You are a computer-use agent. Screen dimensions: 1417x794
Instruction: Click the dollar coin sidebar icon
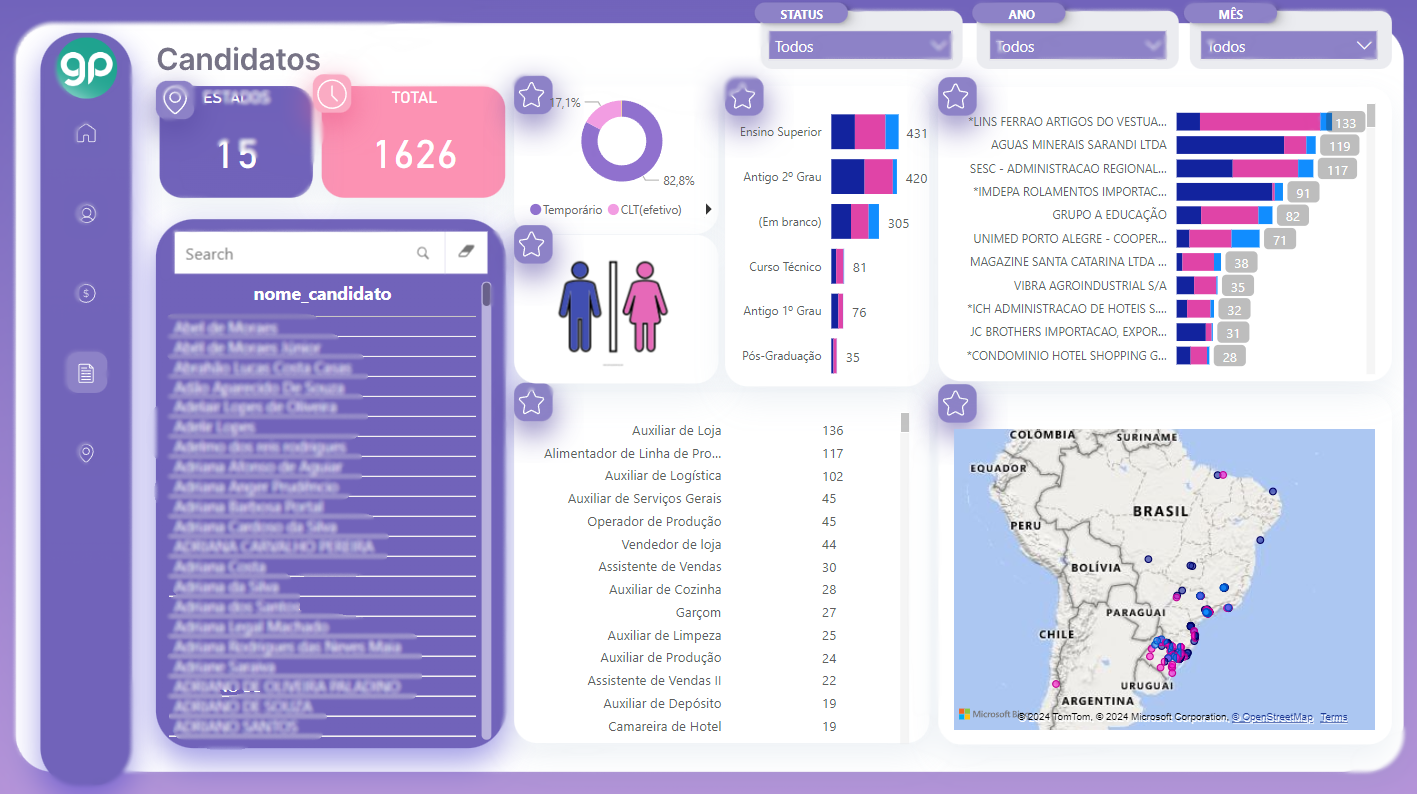[86, 293]
